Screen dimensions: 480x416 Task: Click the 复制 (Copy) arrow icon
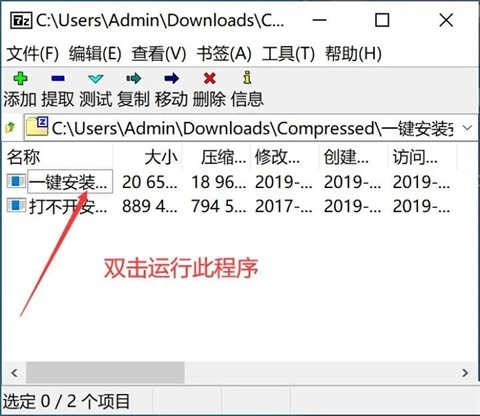(134, 79)
